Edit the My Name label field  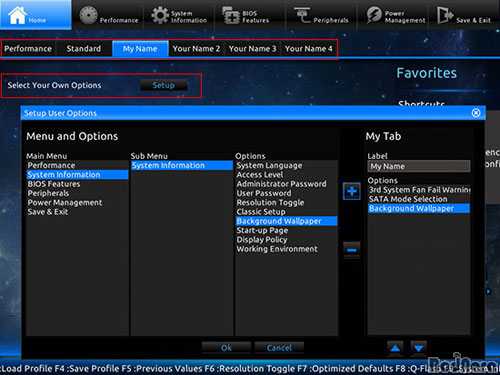[x=419, y=166]
